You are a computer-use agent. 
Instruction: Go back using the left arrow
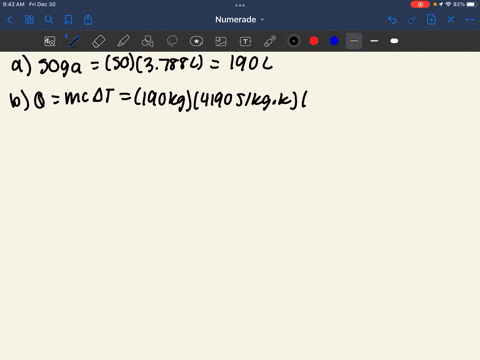10,20
